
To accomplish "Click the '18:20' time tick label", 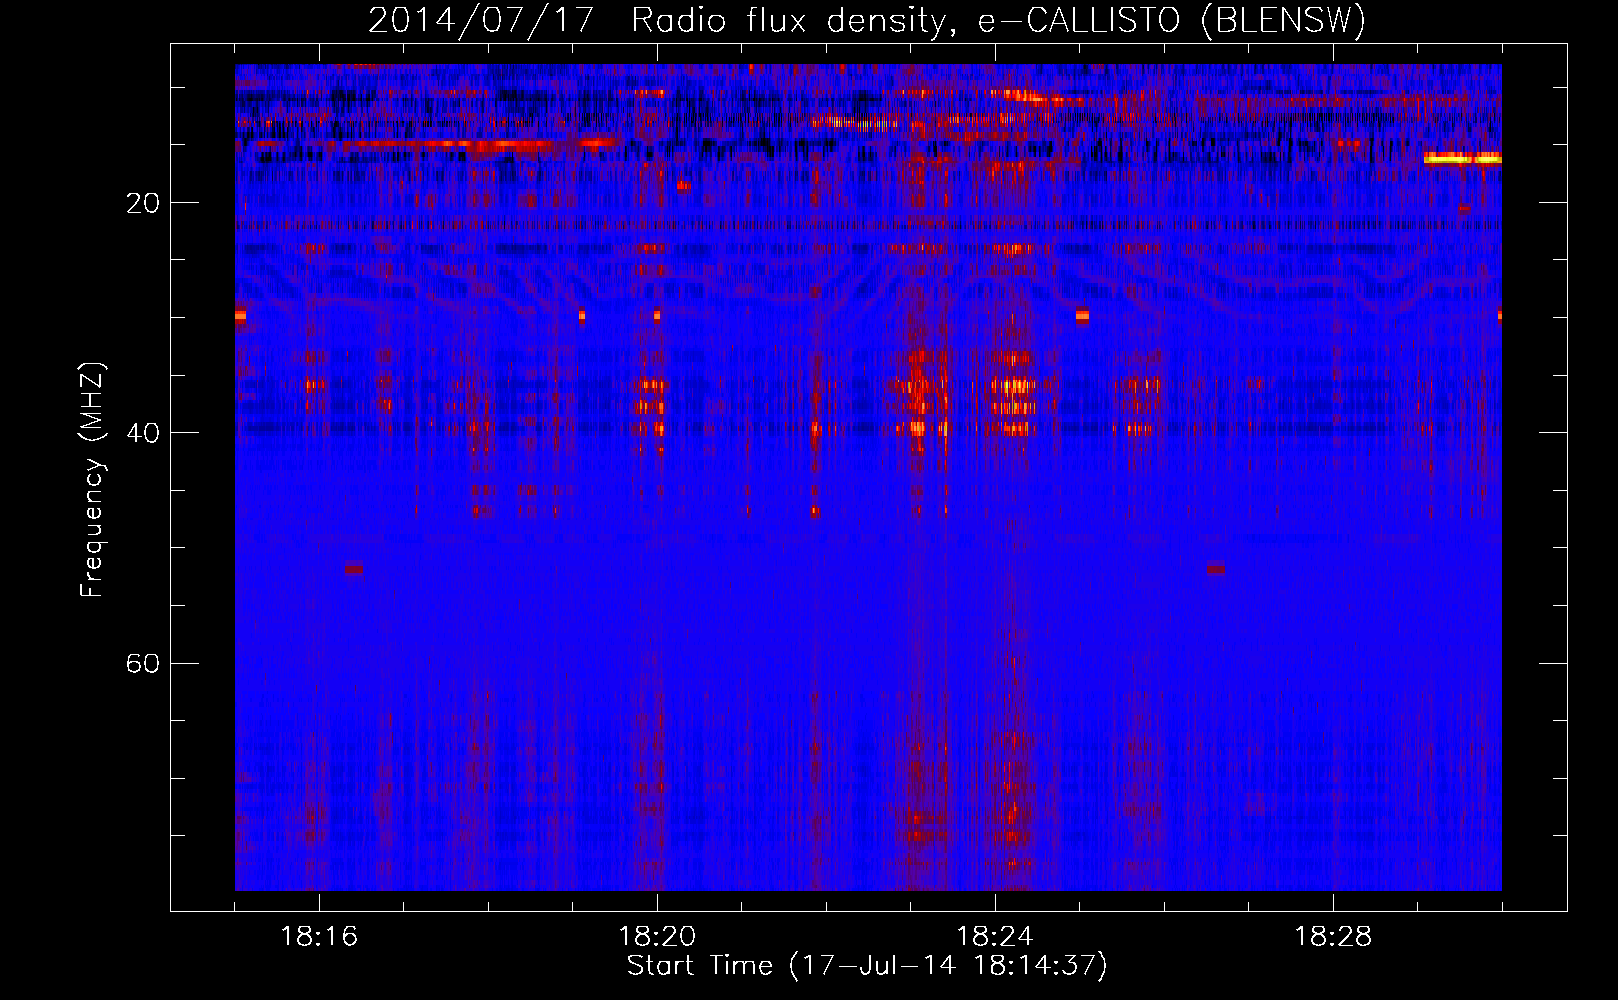I will (x=657, y=936).
